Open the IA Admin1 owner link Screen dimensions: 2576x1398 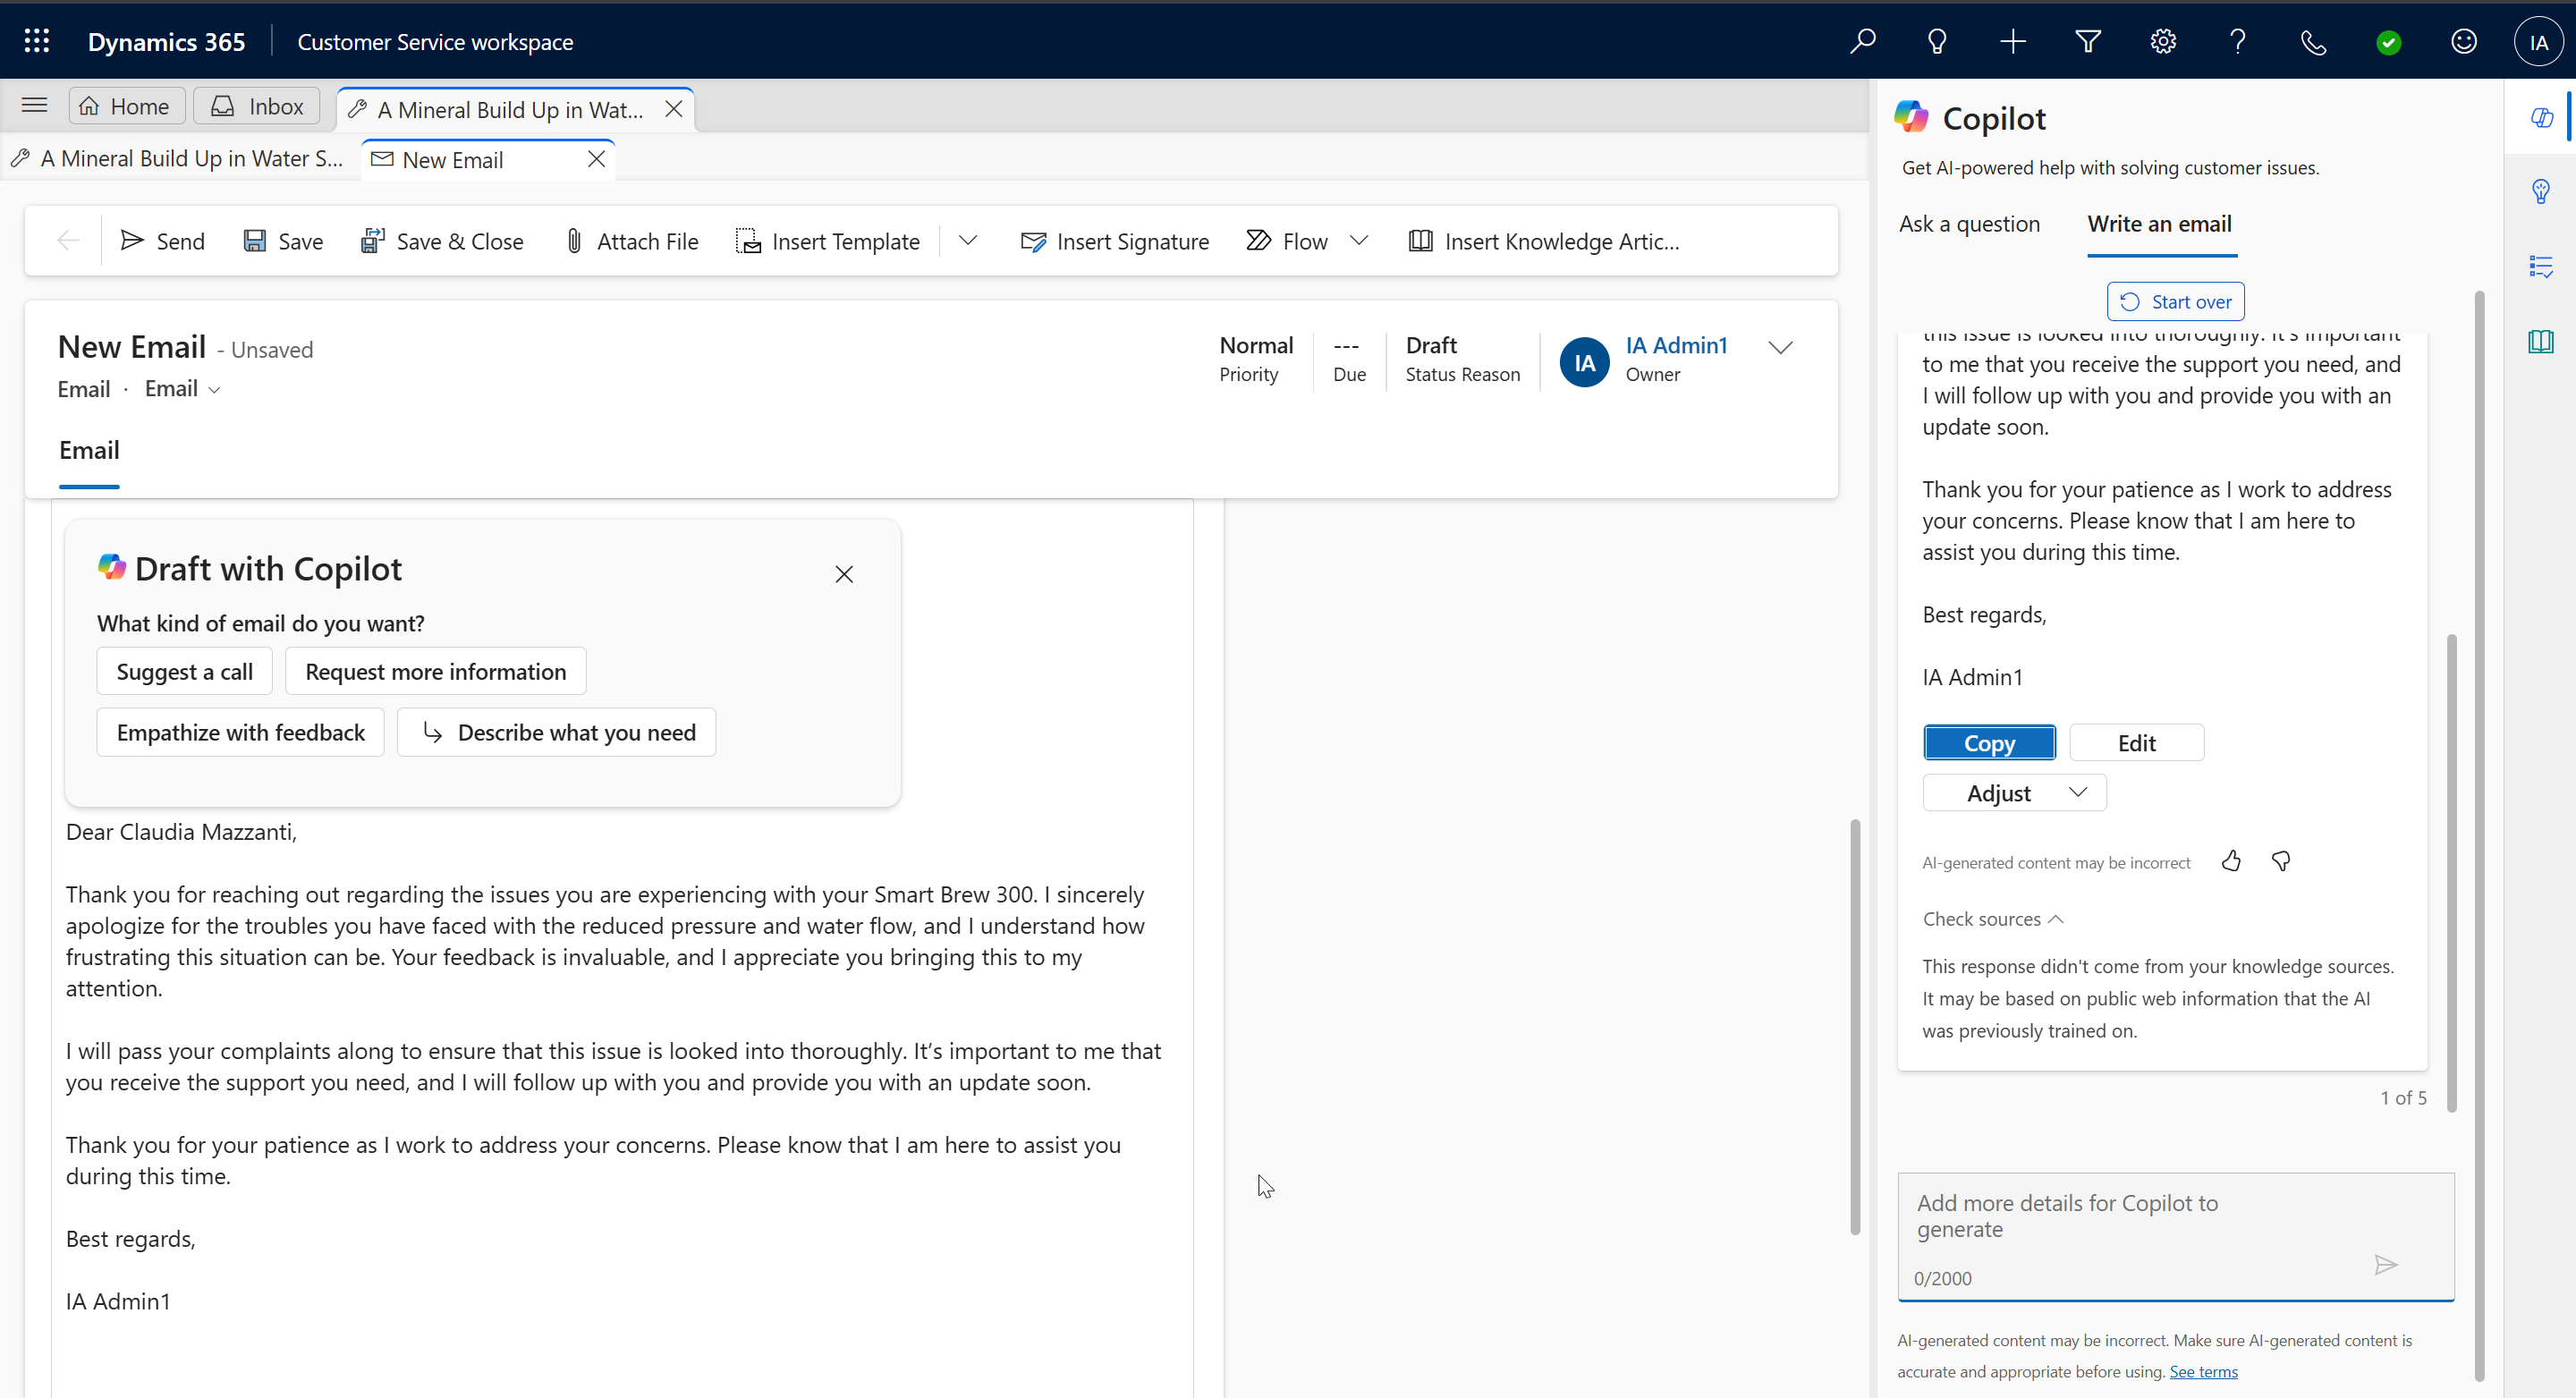pos(1676,345)
